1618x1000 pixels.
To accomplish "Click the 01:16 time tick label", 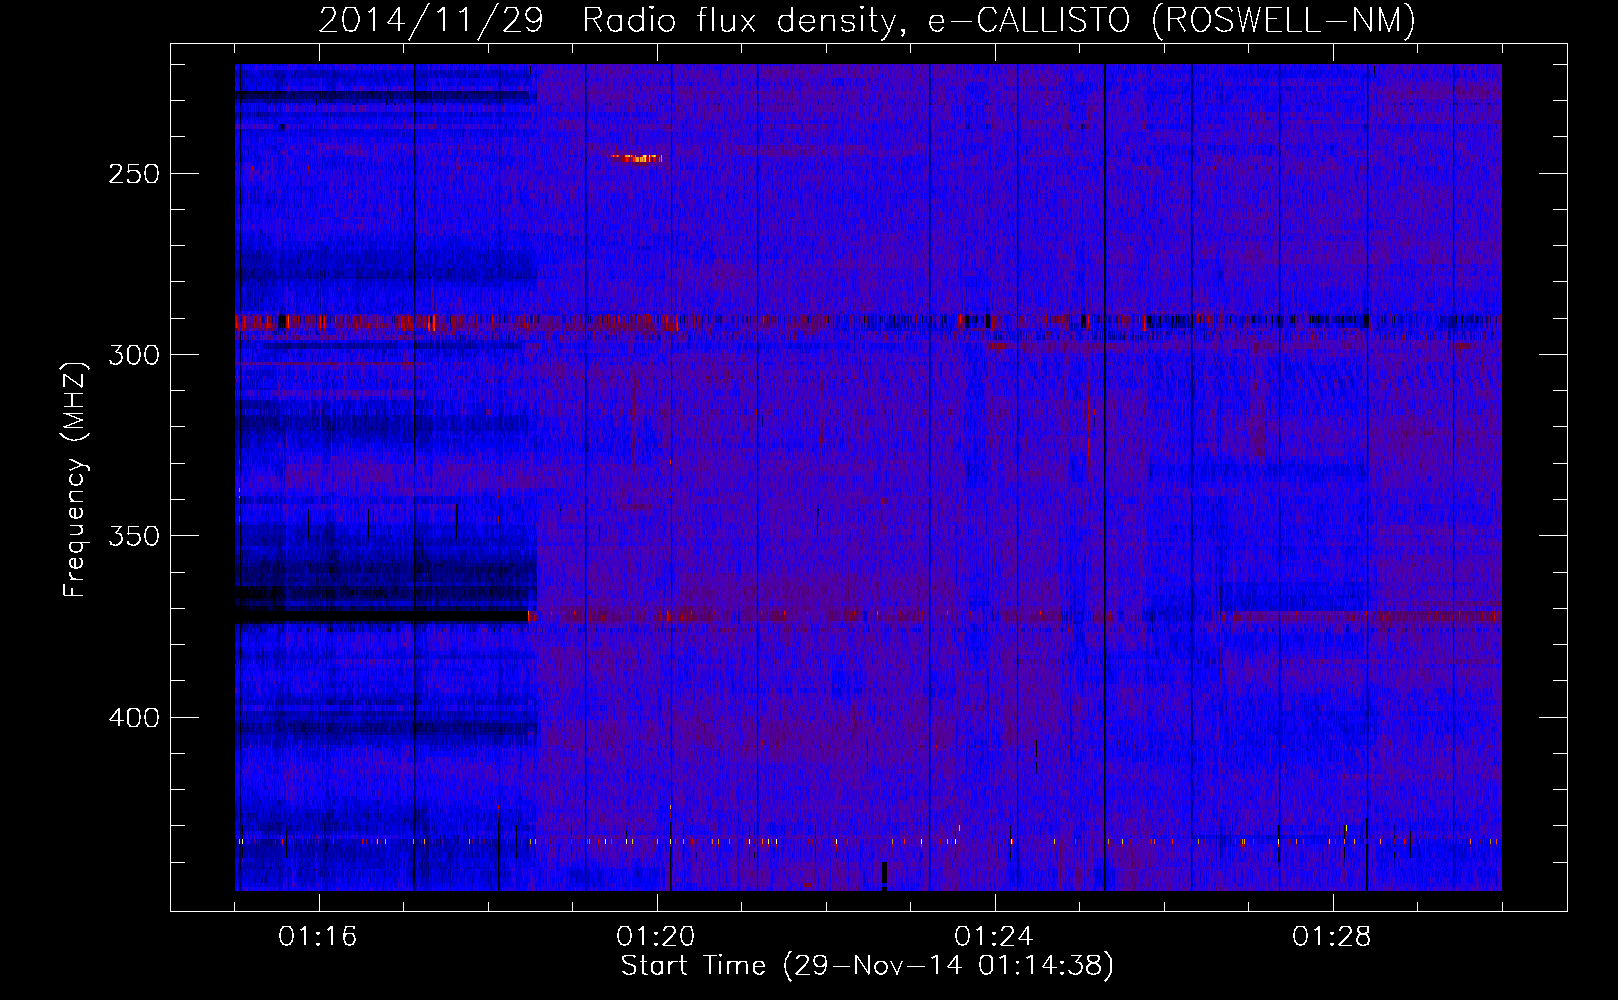I will 317,937.
